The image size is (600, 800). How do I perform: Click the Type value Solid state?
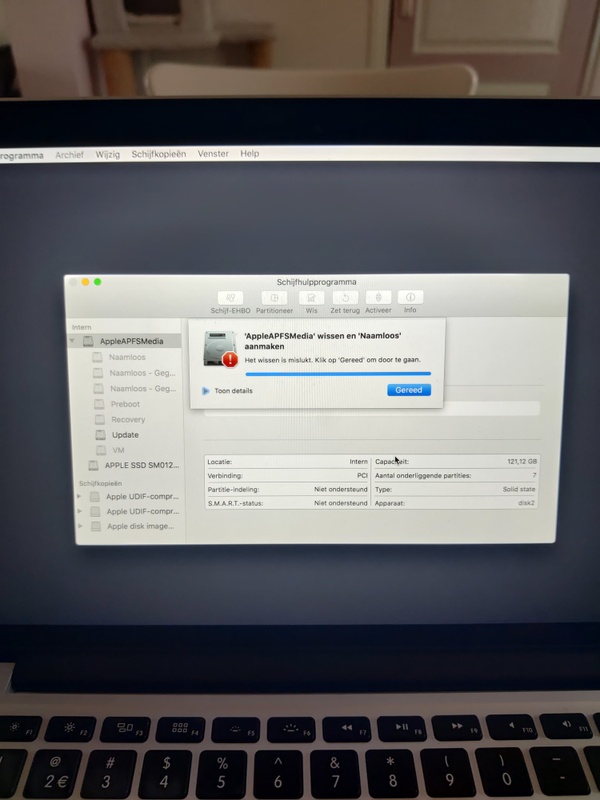(519, 489)
